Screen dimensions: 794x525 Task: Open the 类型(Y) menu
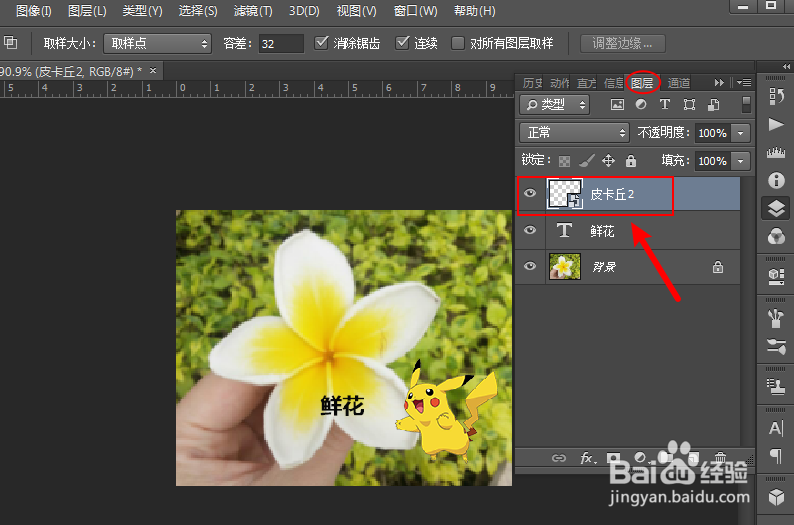pyautogui.click(x=142, y=11)
